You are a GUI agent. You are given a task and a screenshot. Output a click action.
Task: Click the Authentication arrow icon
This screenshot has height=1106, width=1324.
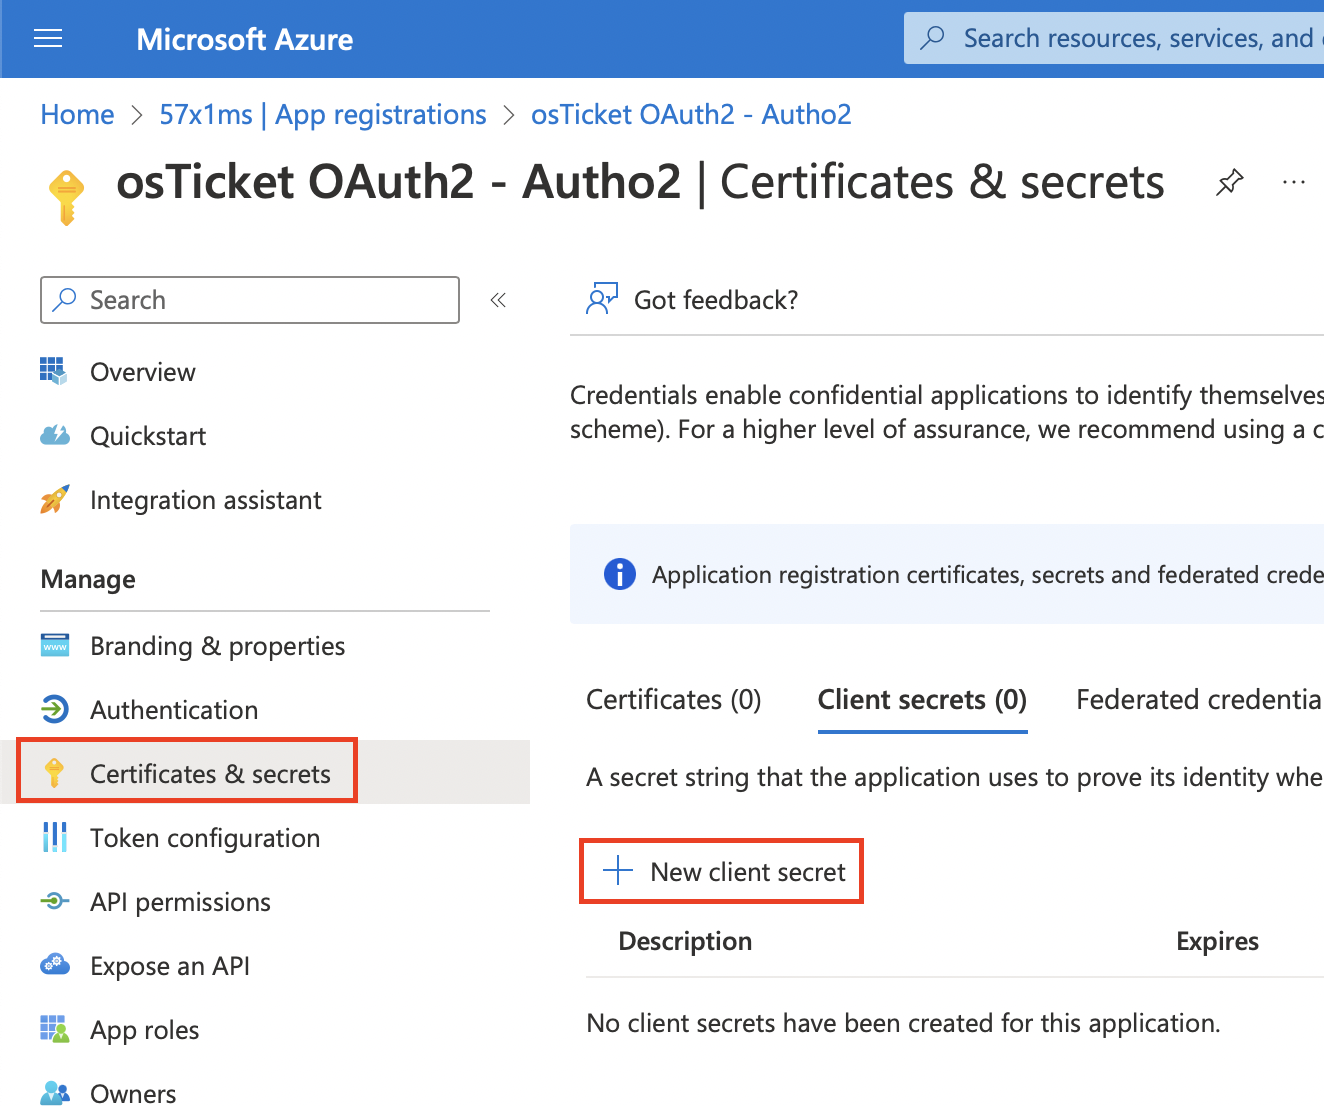pyautogui.click(x=54, y=709)
